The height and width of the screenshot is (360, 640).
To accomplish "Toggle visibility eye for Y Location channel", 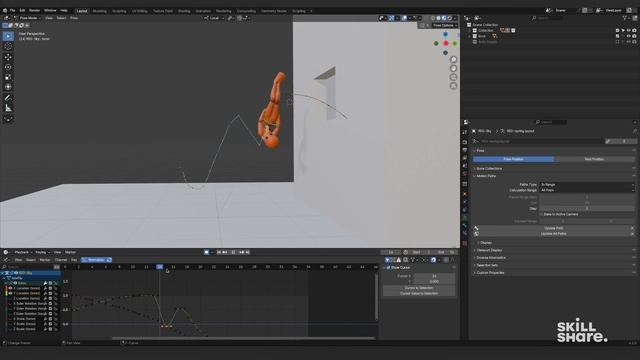I will click(x=11, y=293).
